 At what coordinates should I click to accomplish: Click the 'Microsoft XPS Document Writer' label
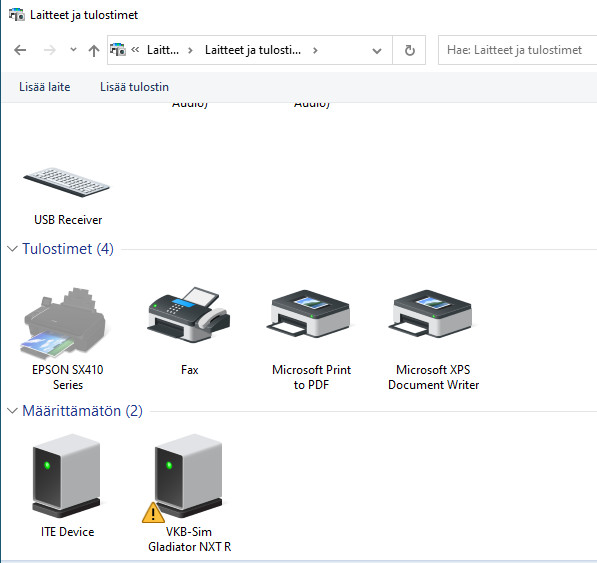[x=433, y=377]
